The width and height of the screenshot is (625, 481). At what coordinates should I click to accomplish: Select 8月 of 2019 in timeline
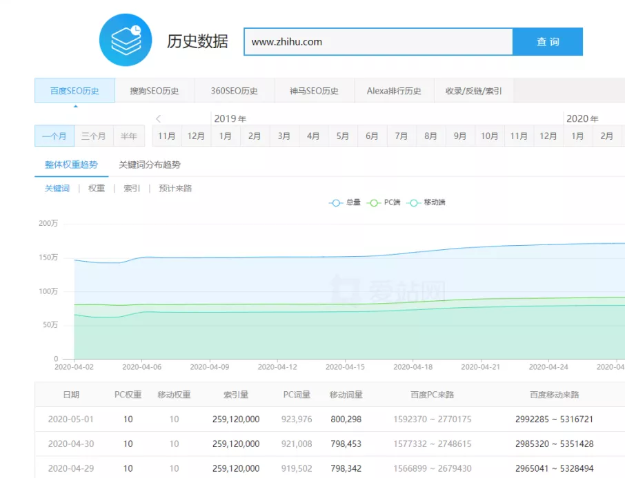pos(430,136)
